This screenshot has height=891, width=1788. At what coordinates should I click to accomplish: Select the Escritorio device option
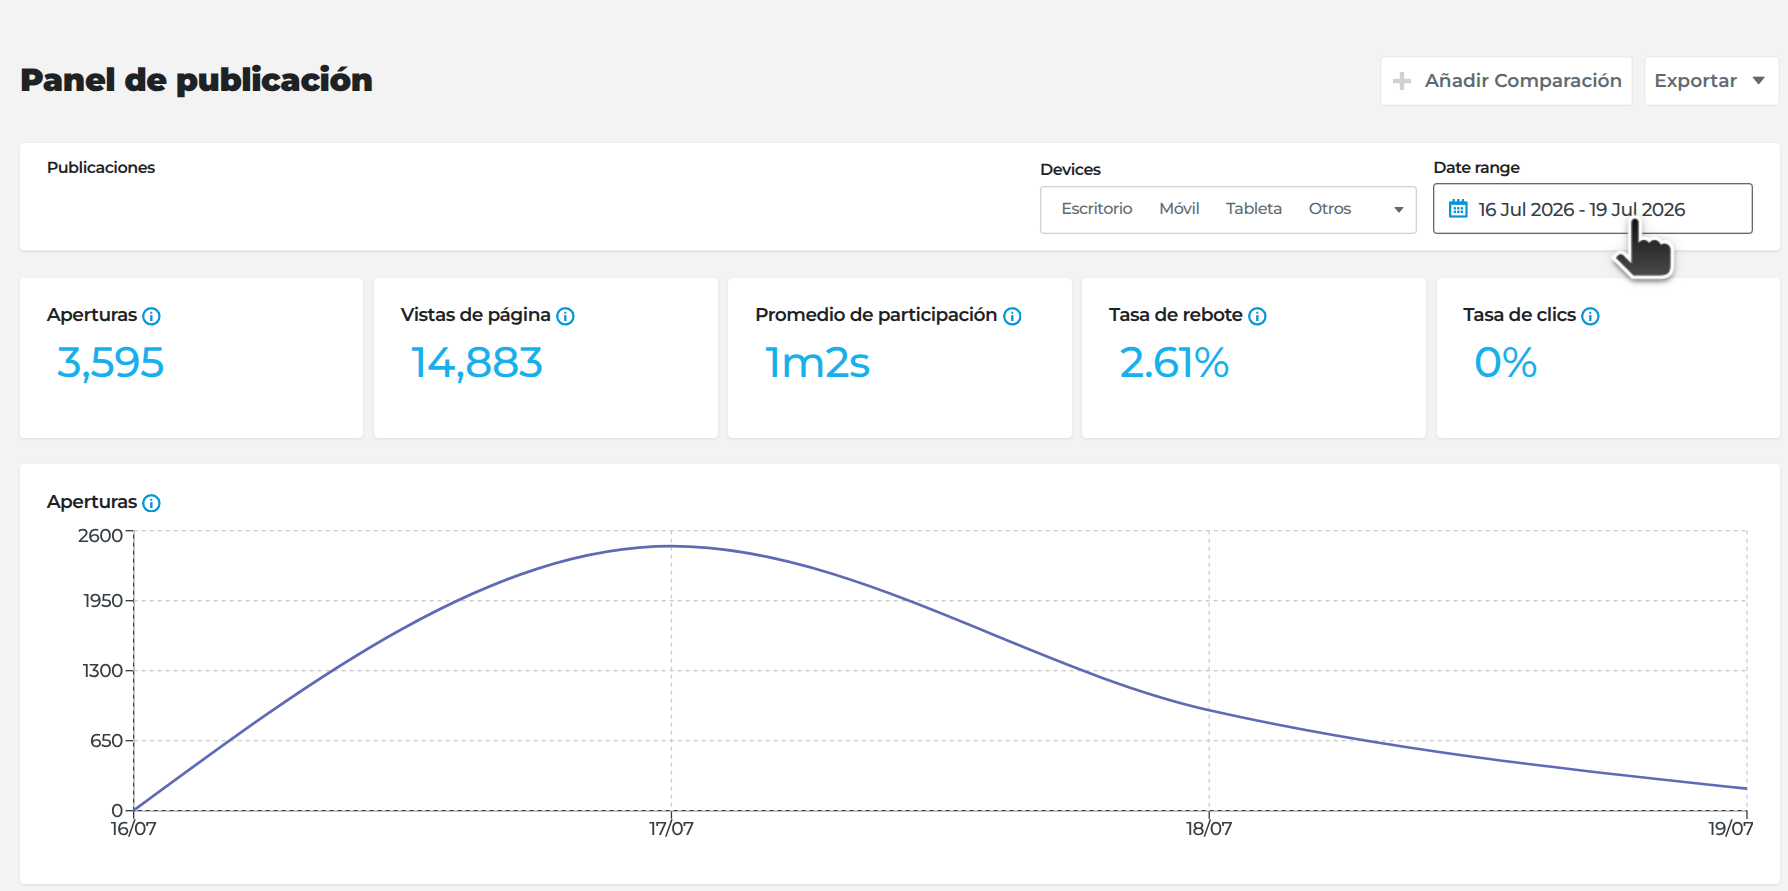pos(1097,209)
